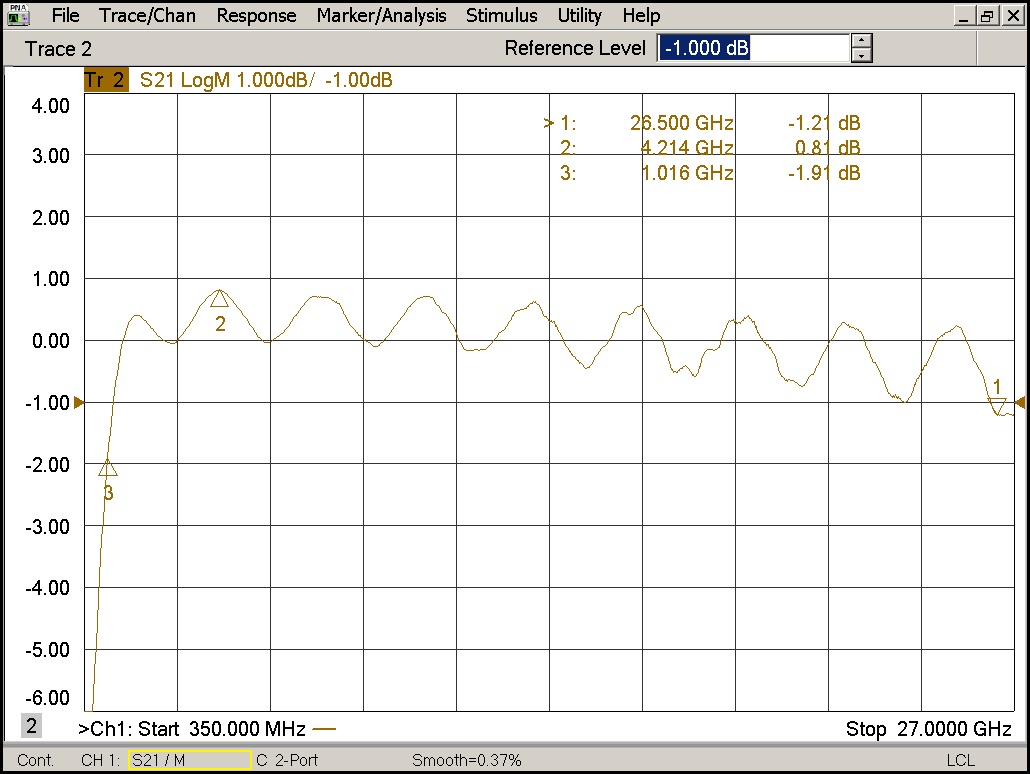
Task: Click the left reference level indicator arrow
Action: point(79,402)
